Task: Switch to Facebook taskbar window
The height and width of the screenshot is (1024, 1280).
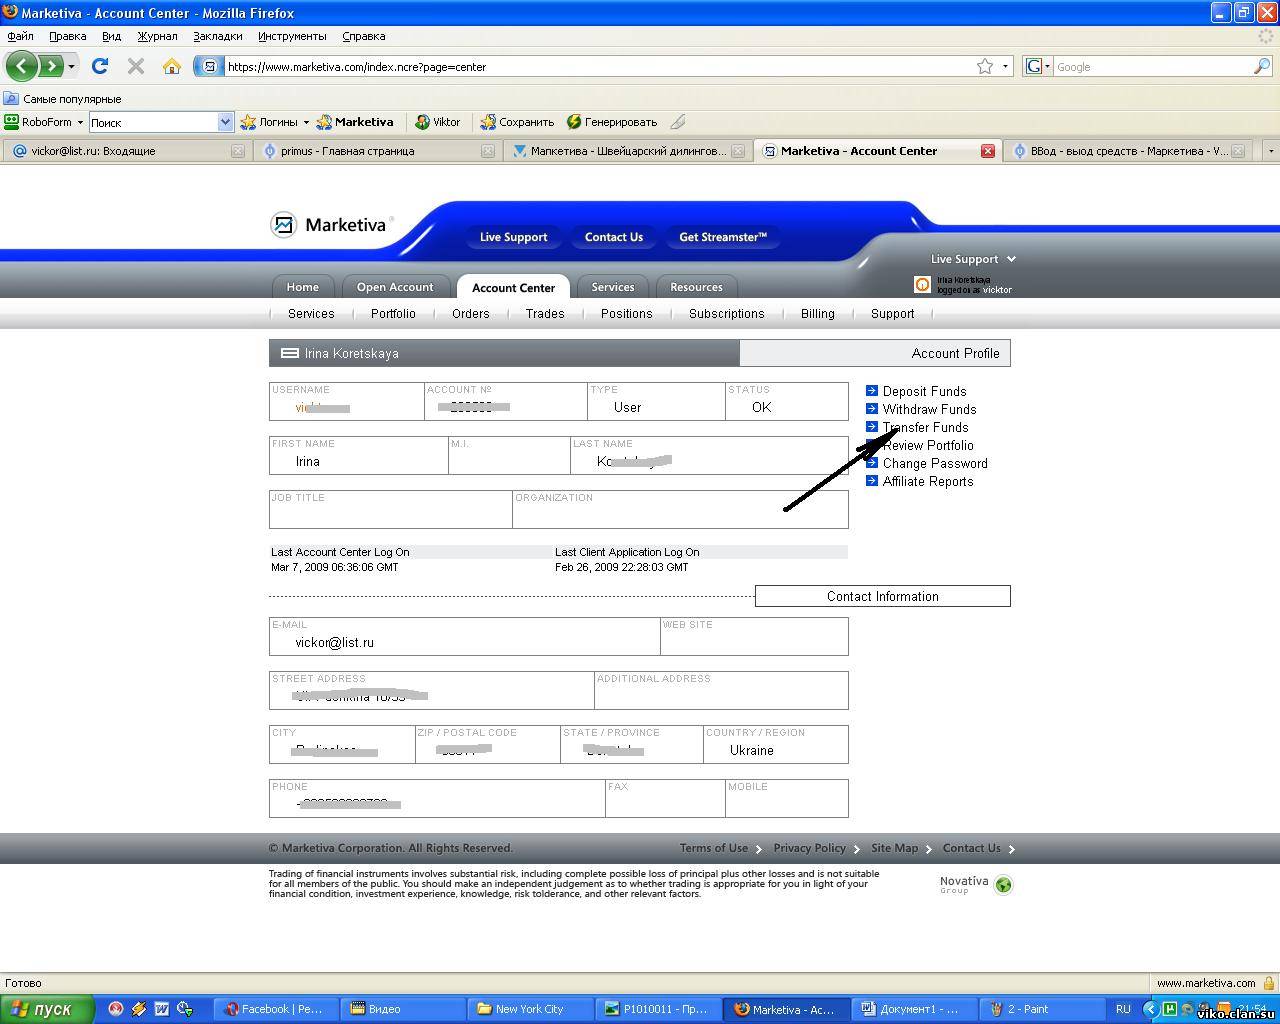Action: [276, 1009]
